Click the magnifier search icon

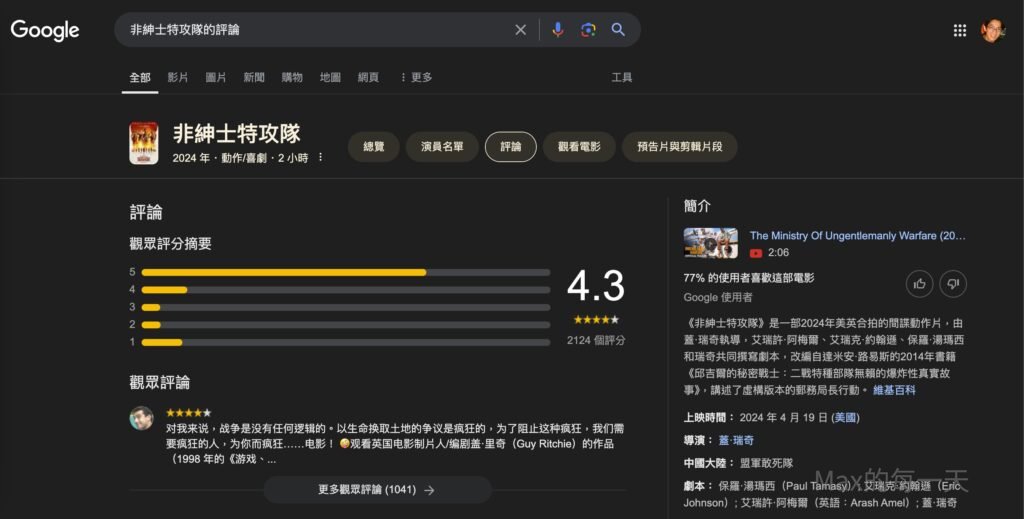[x=618, y=30]
